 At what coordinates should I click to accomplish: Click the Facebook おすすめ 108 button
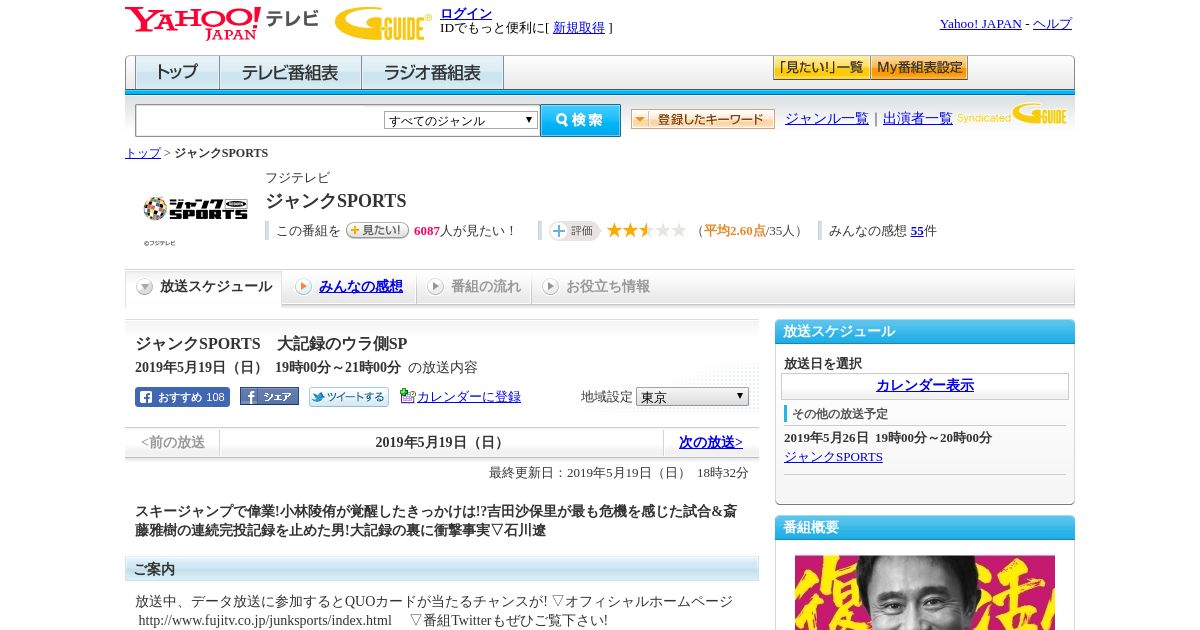pos(182,397)
